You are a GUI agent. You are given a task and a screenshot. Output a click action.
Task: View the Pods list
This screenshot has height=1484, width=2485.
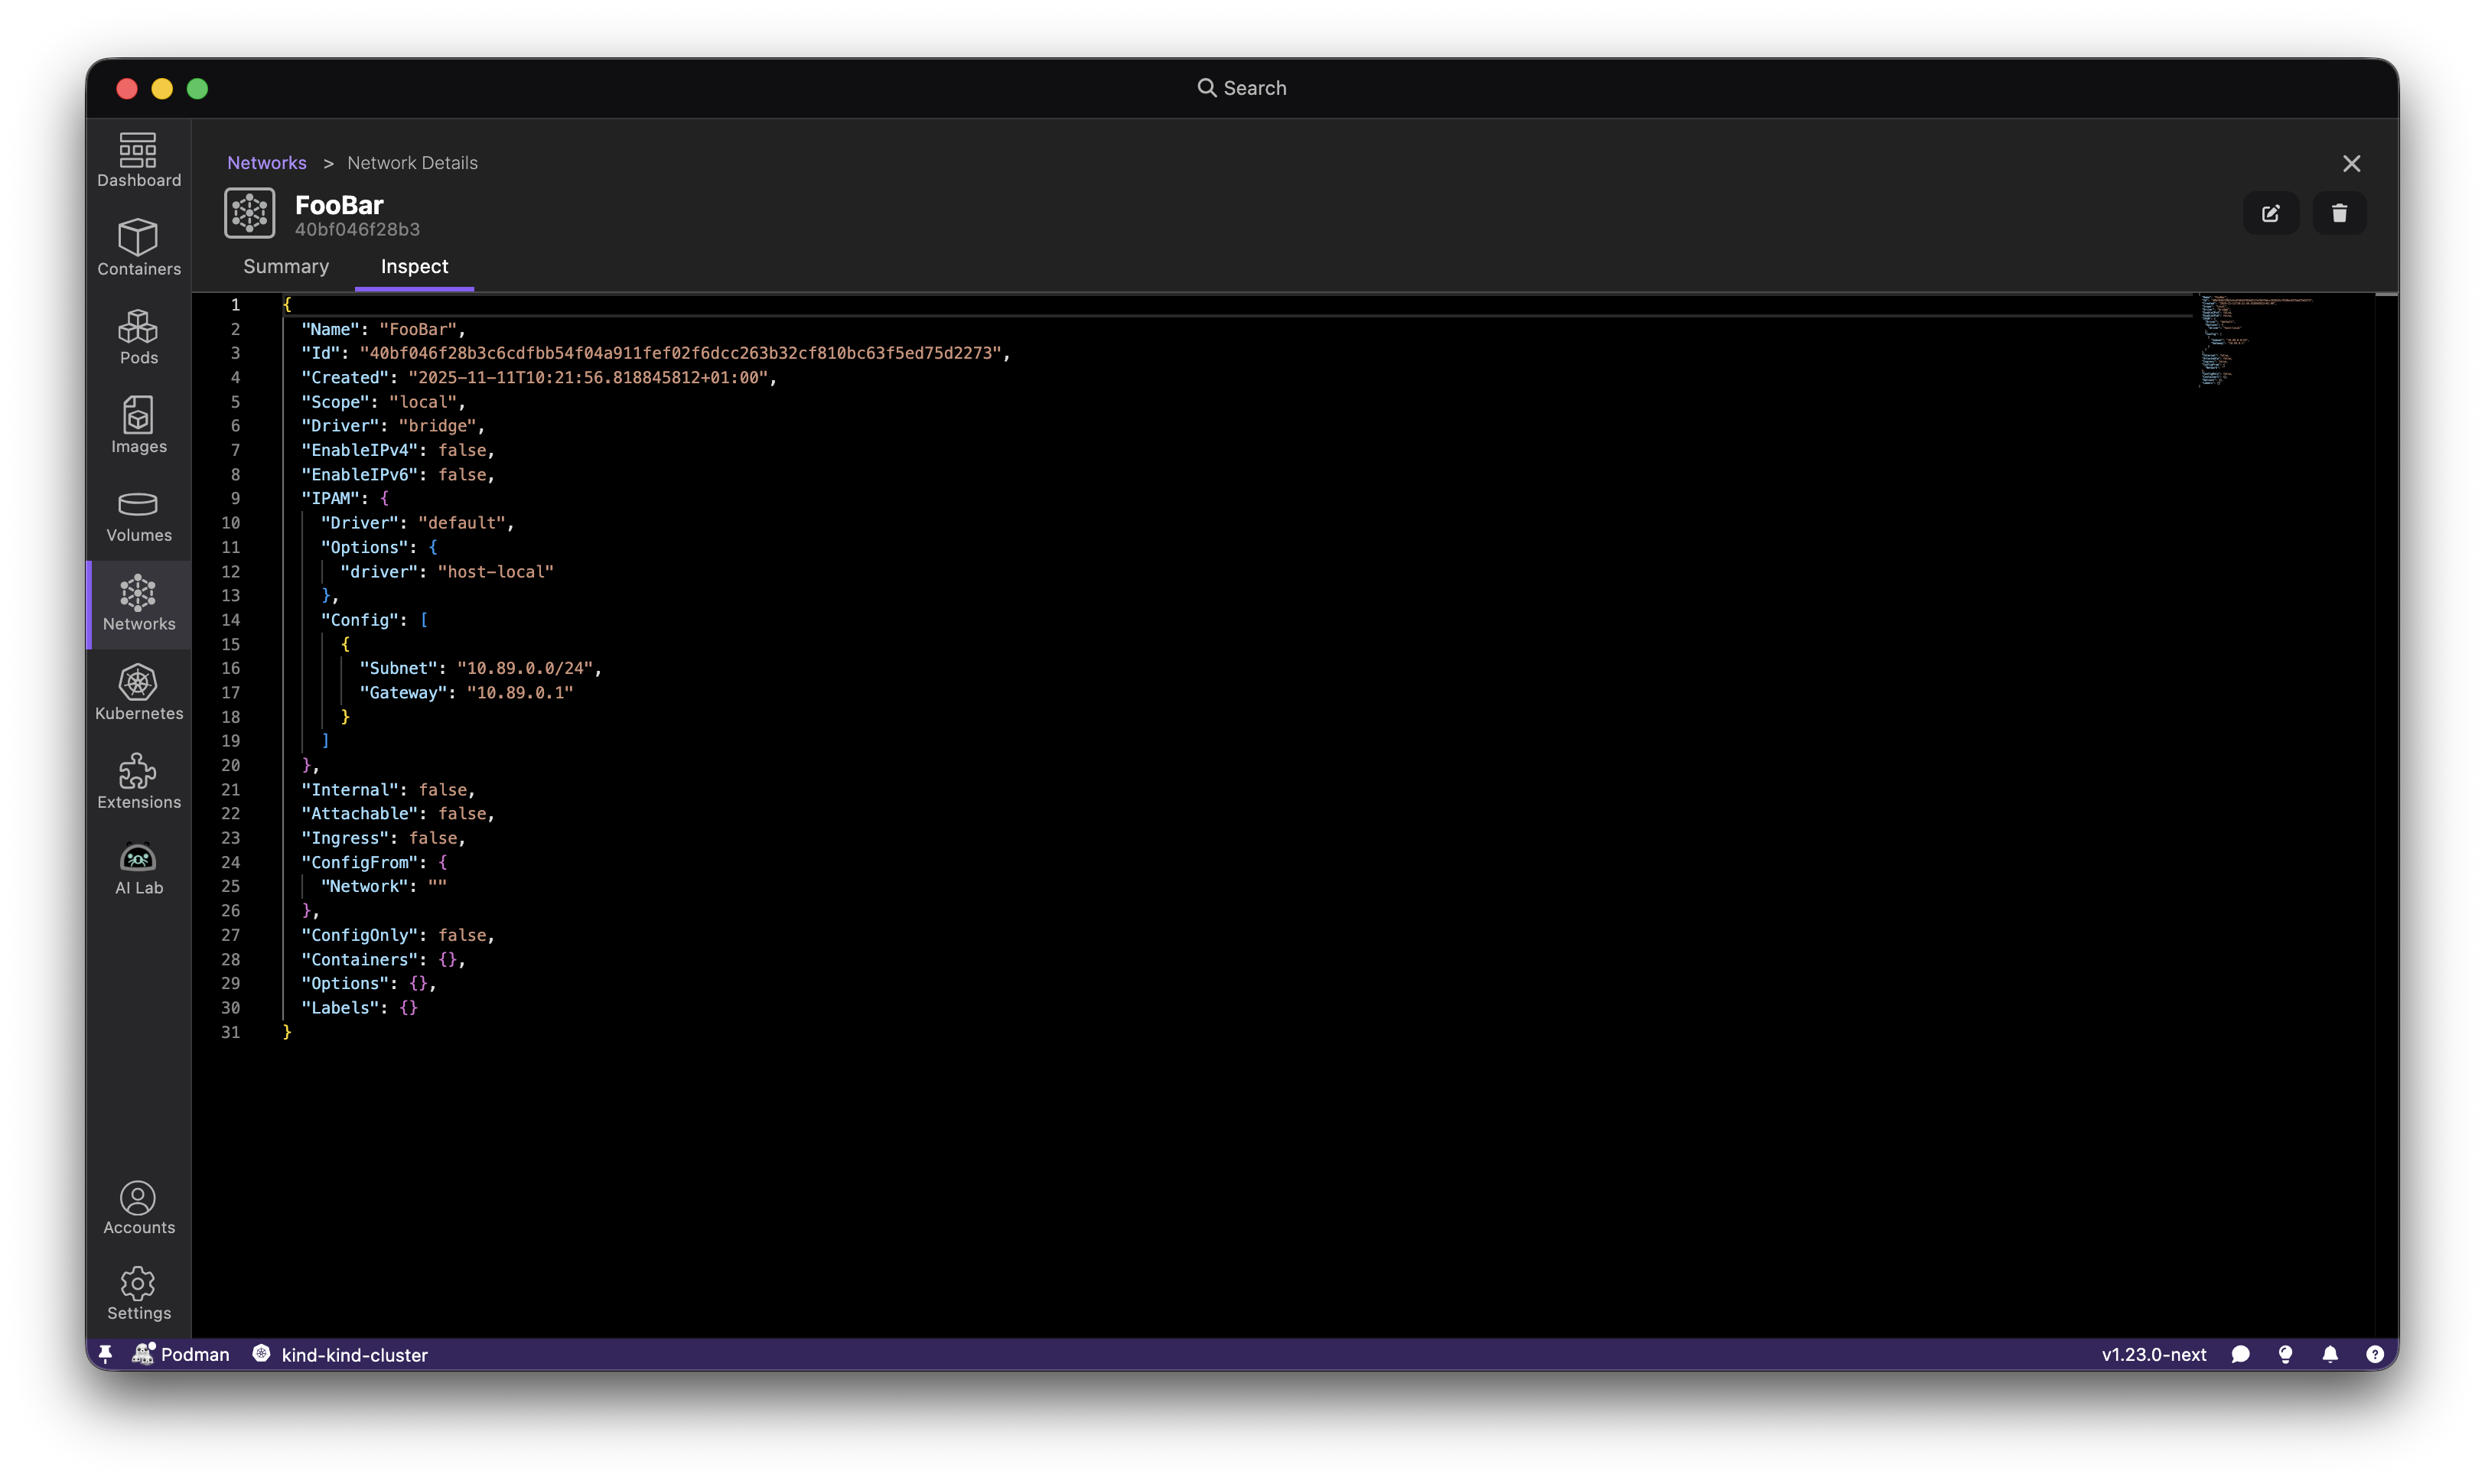[138, 336]
